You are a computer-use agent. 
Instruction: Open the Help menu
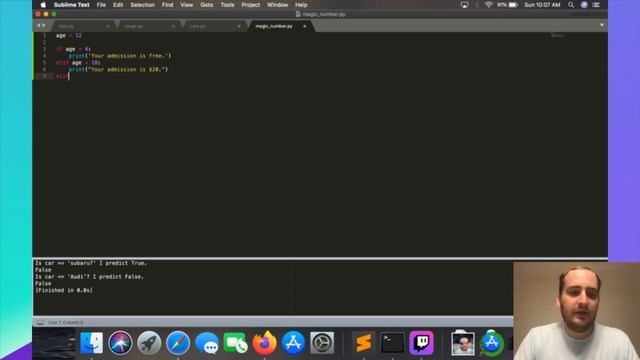(301, 5)
